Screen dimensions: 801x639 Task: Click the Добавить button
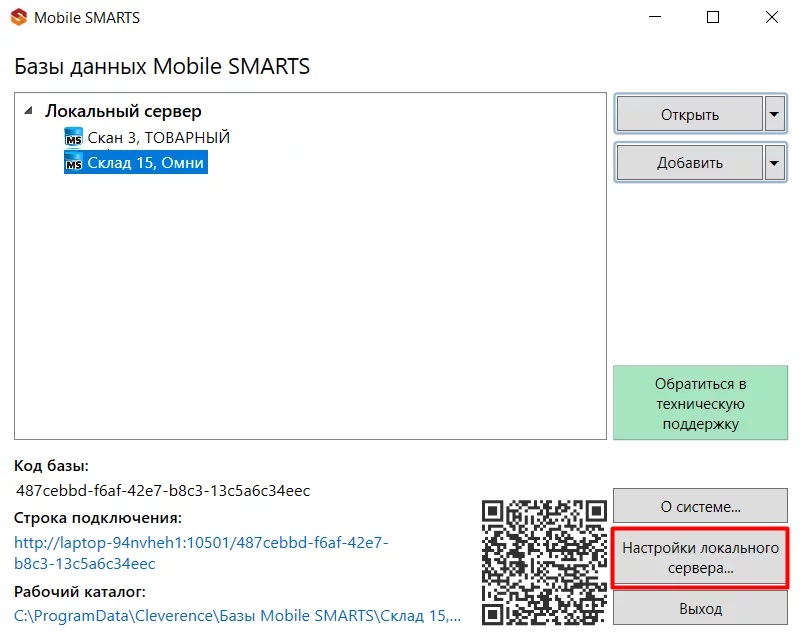coord(690,163)
